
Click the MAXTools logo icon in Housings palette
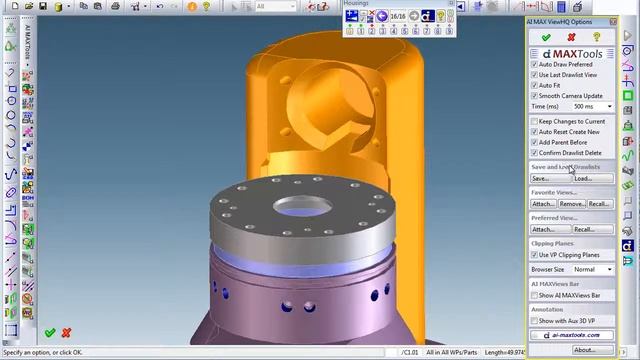427,16
